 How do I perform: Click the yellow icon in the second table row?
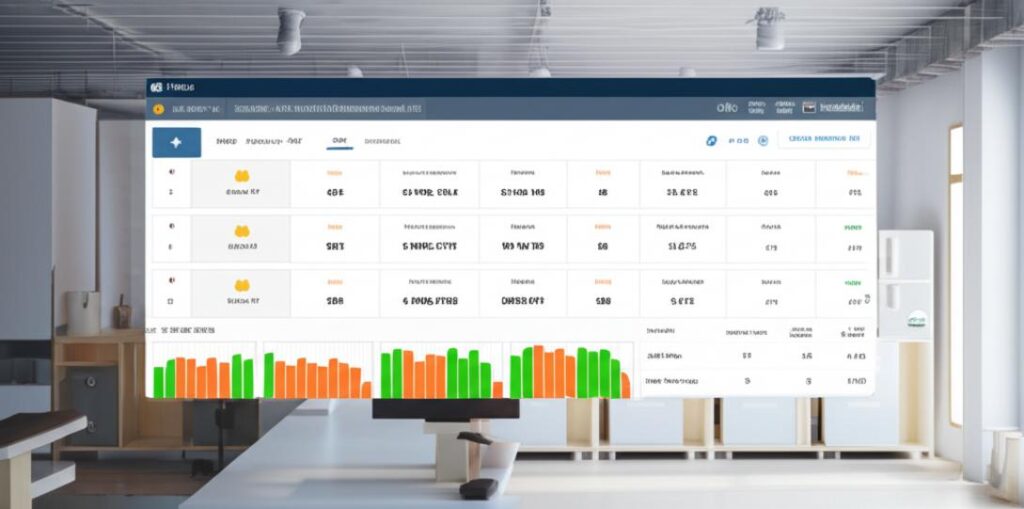(x=240, y=231)
